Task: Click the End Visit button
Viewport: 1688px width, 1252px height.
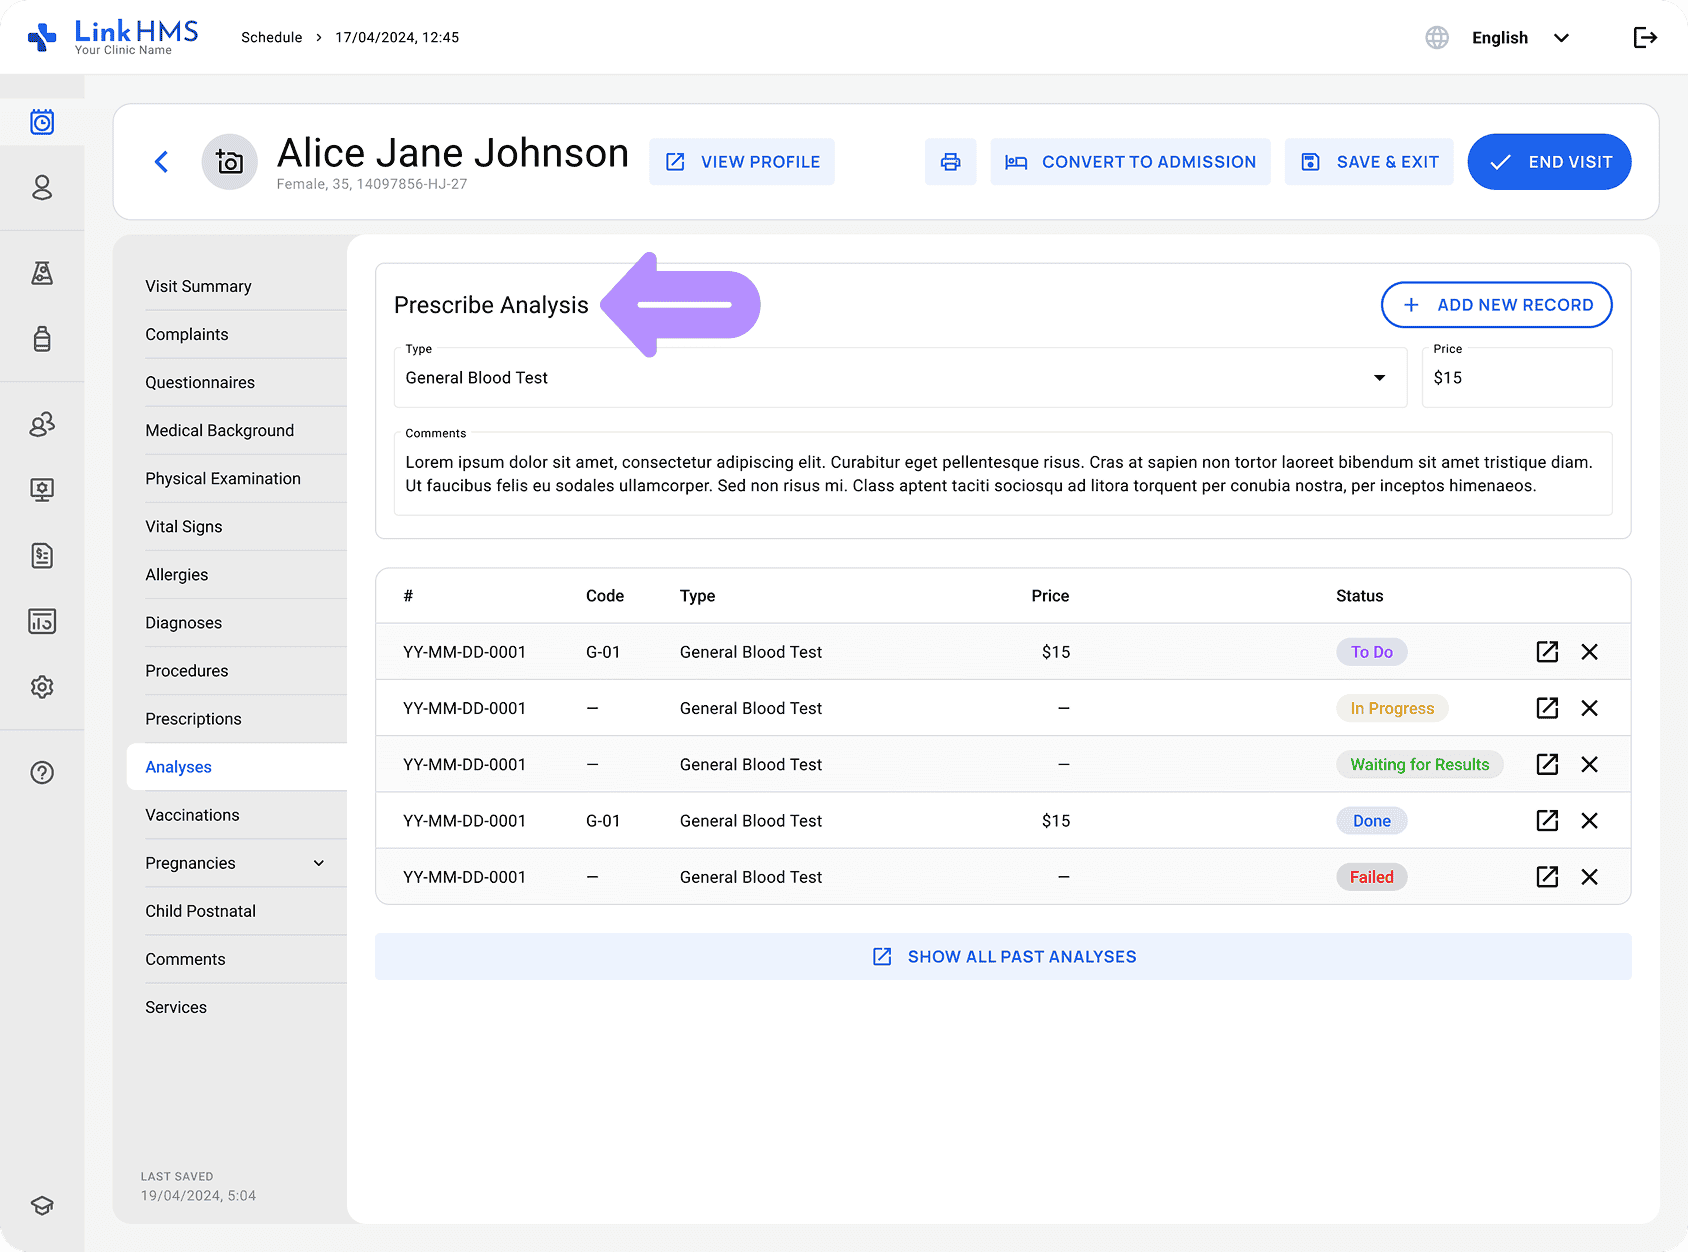Action: click(x=1549, y=162)
